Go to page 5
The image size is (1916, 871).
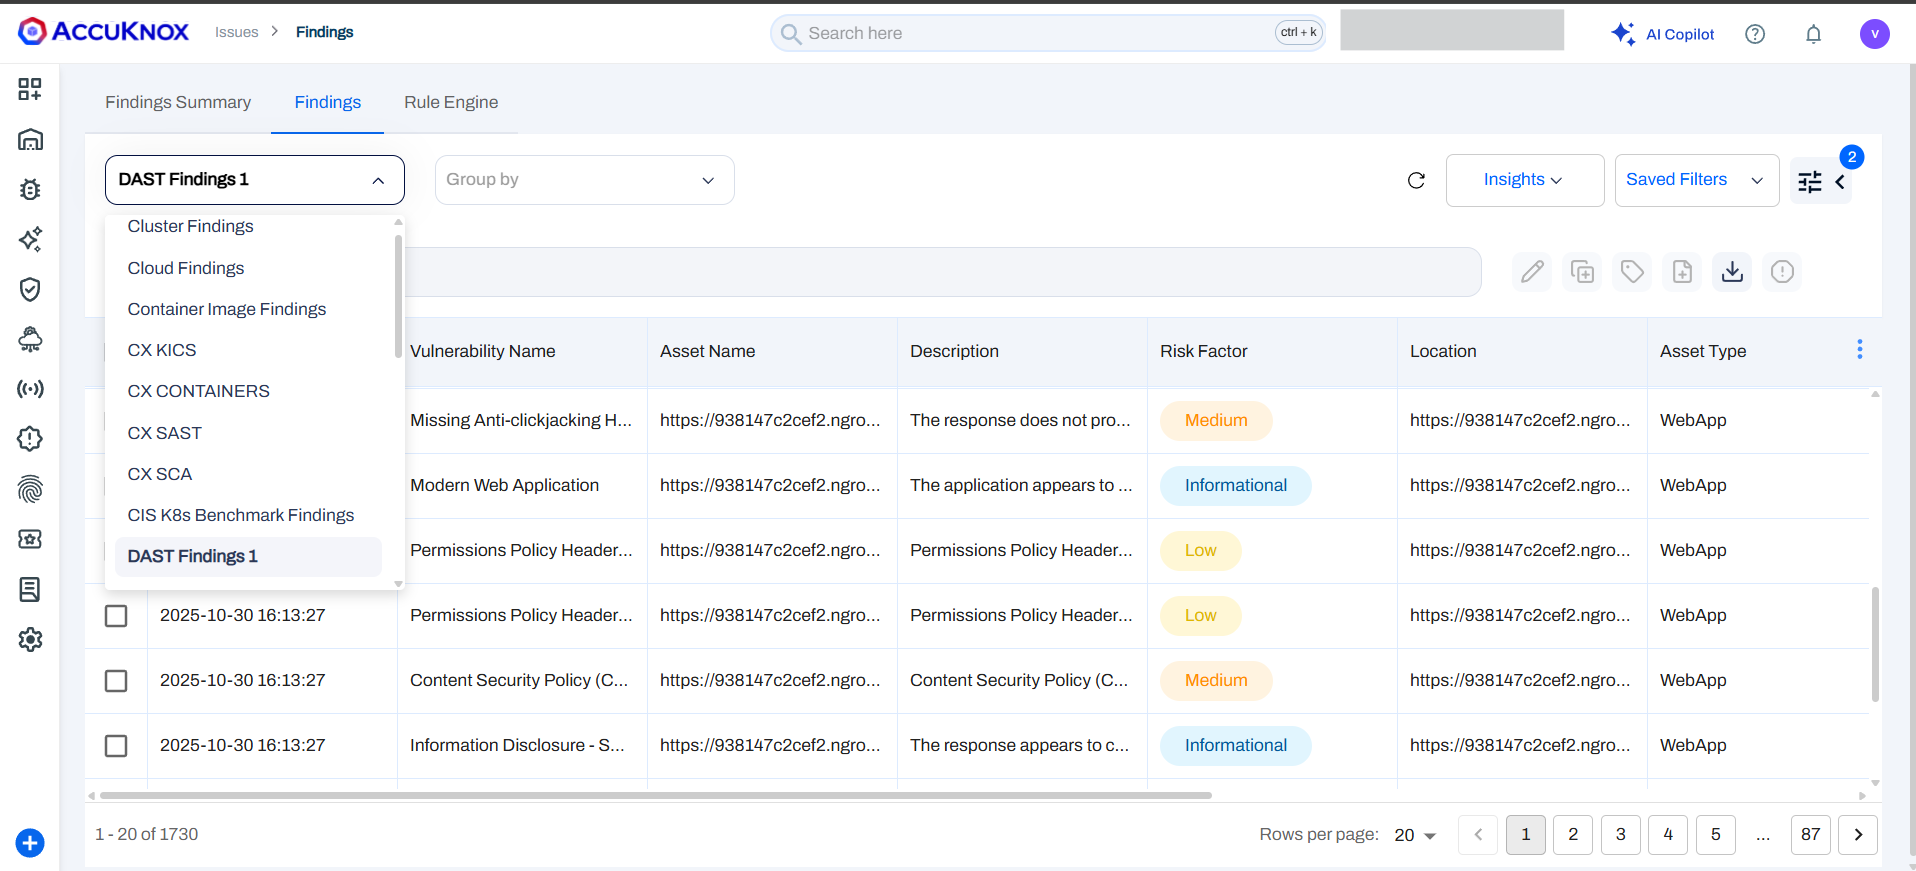(x=1716, y=835)
